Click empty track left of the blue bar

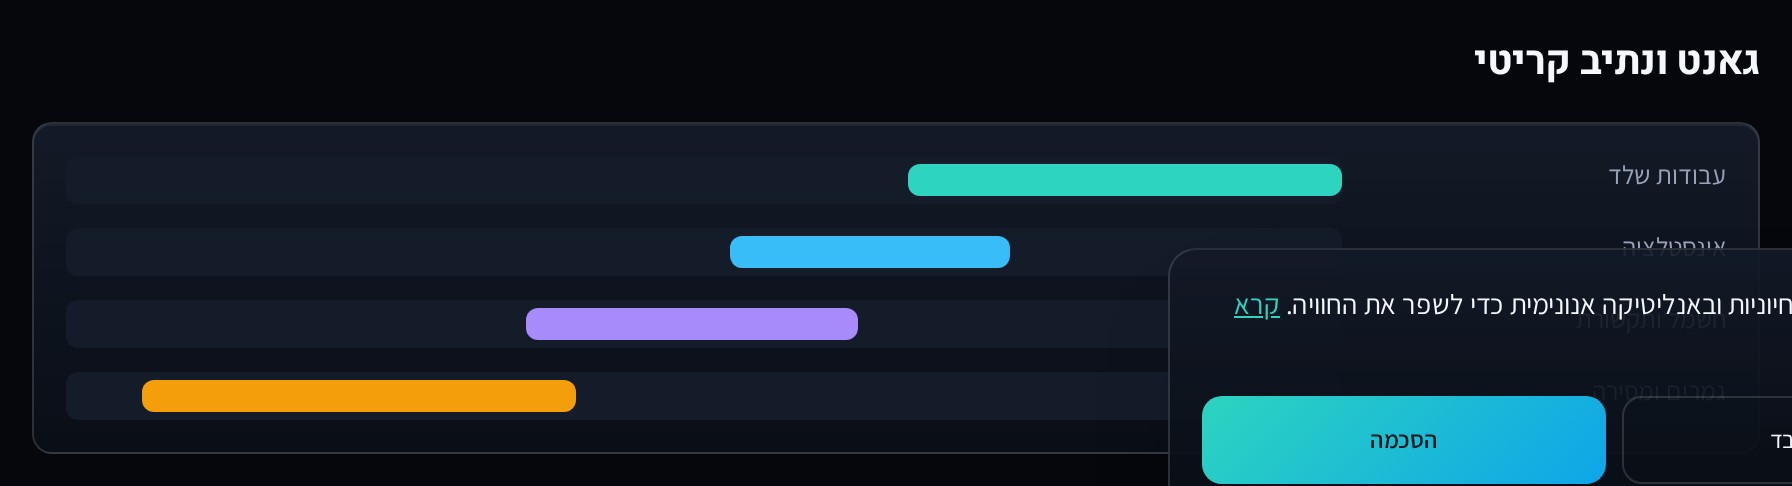[x=398, y=252]
